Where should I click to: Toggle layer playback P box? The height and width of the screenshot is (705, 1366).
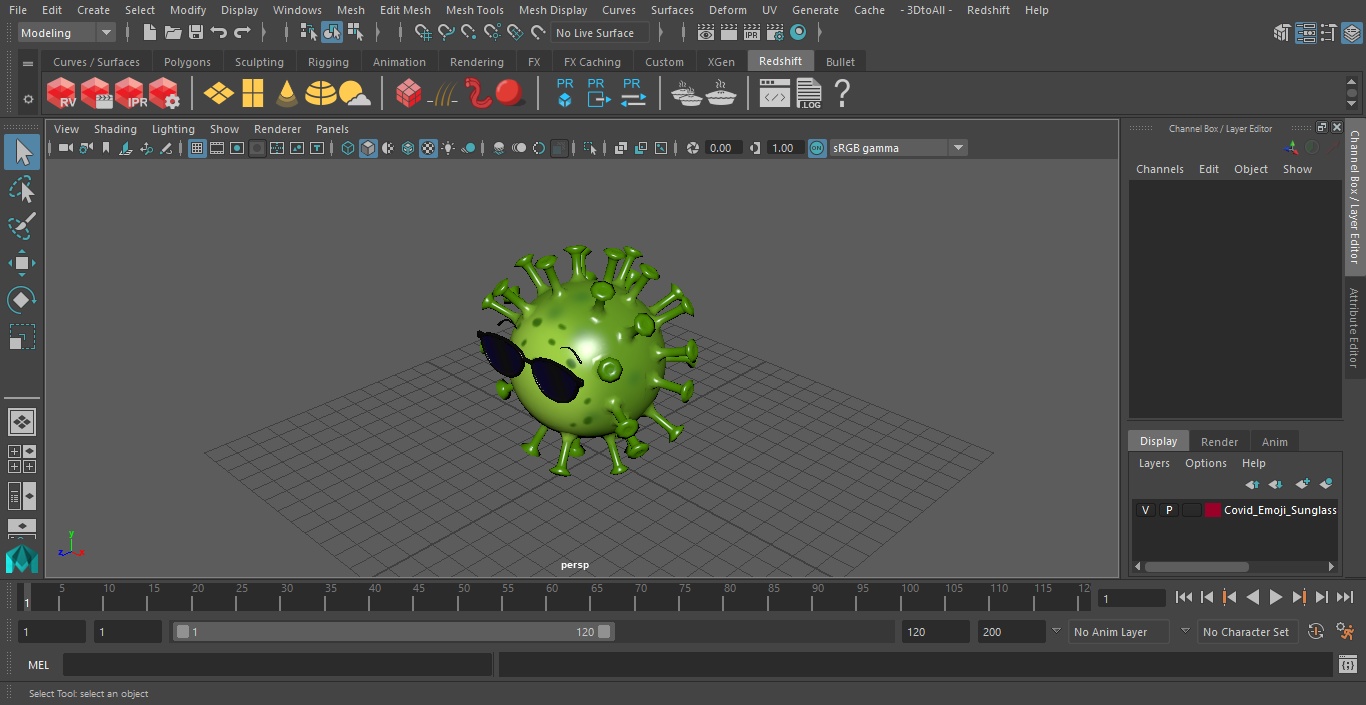[1168, 510]
